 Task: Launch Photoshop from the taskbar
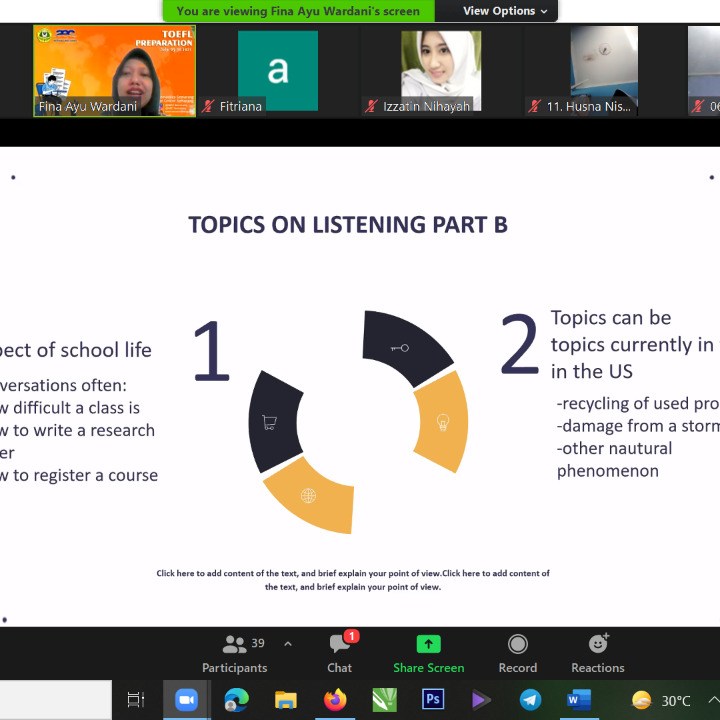433,700
